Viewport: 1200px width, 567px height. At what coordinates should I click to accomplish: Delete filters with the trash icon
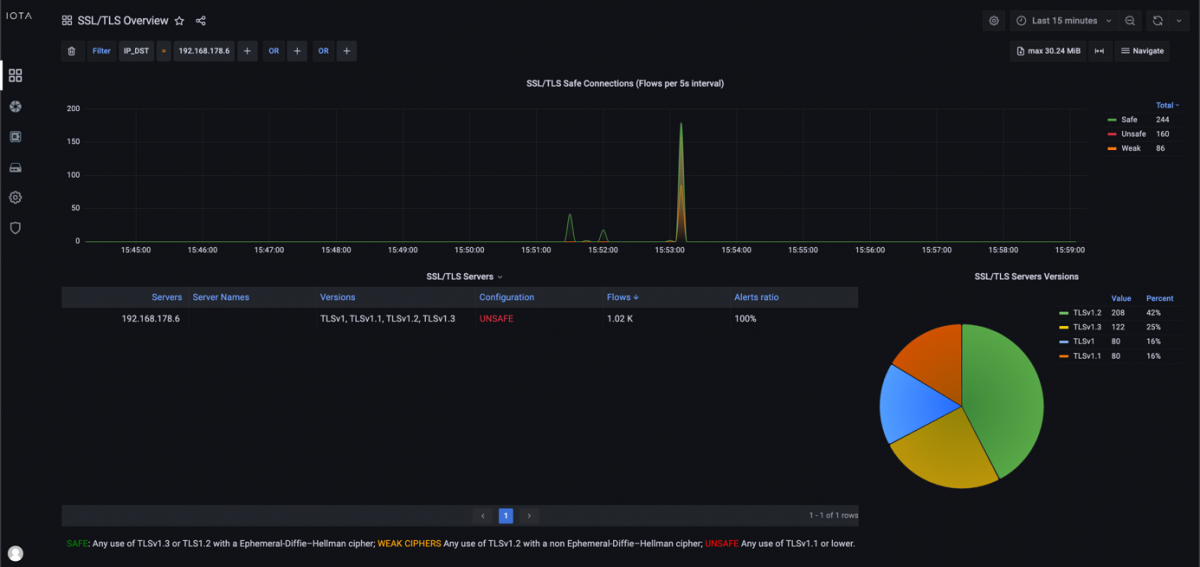(71, 51)
